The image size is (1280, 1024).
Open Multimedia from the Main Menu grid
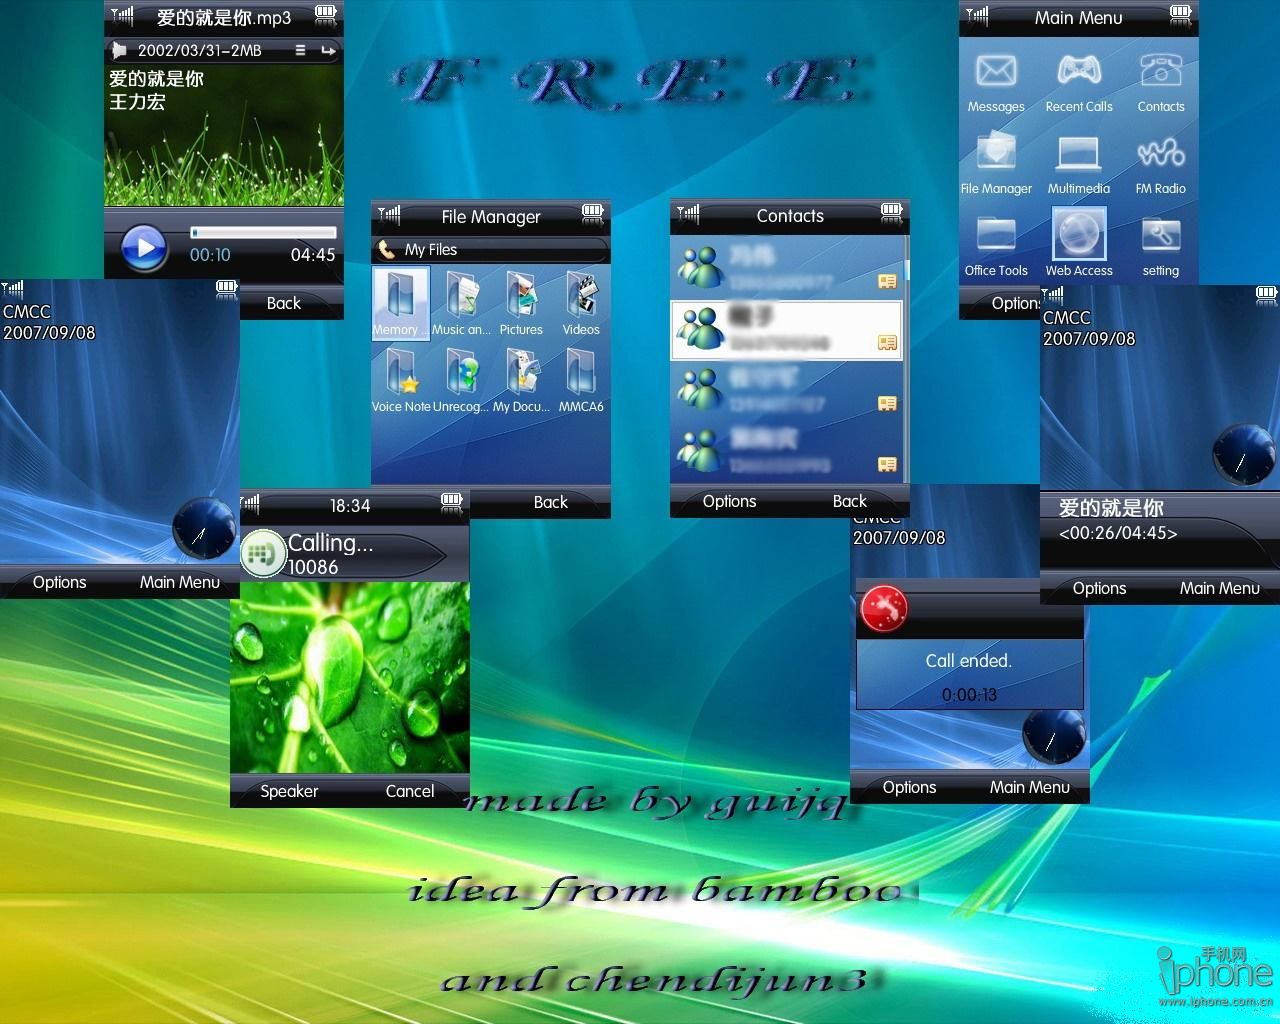(x=1079, y=166)
